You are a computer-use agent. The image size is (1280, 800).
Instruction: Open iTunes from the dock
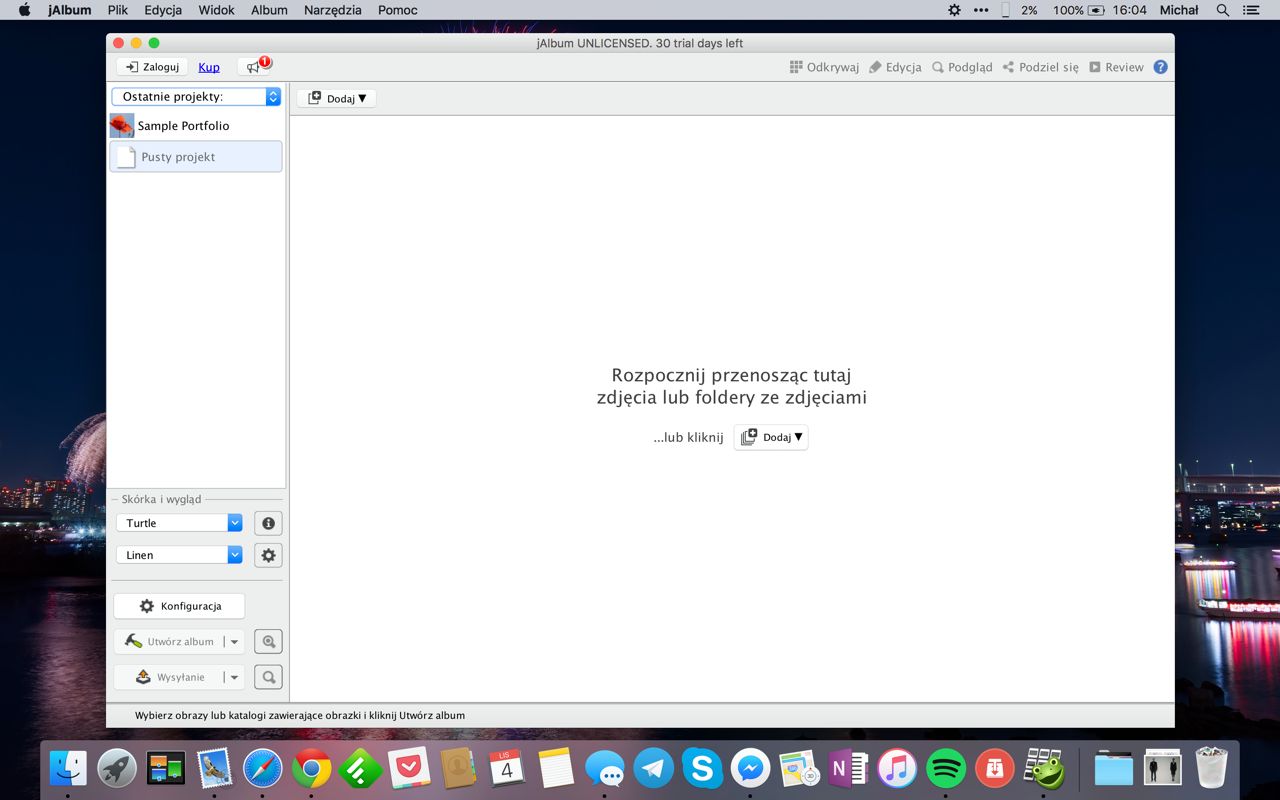click(897, 768)
